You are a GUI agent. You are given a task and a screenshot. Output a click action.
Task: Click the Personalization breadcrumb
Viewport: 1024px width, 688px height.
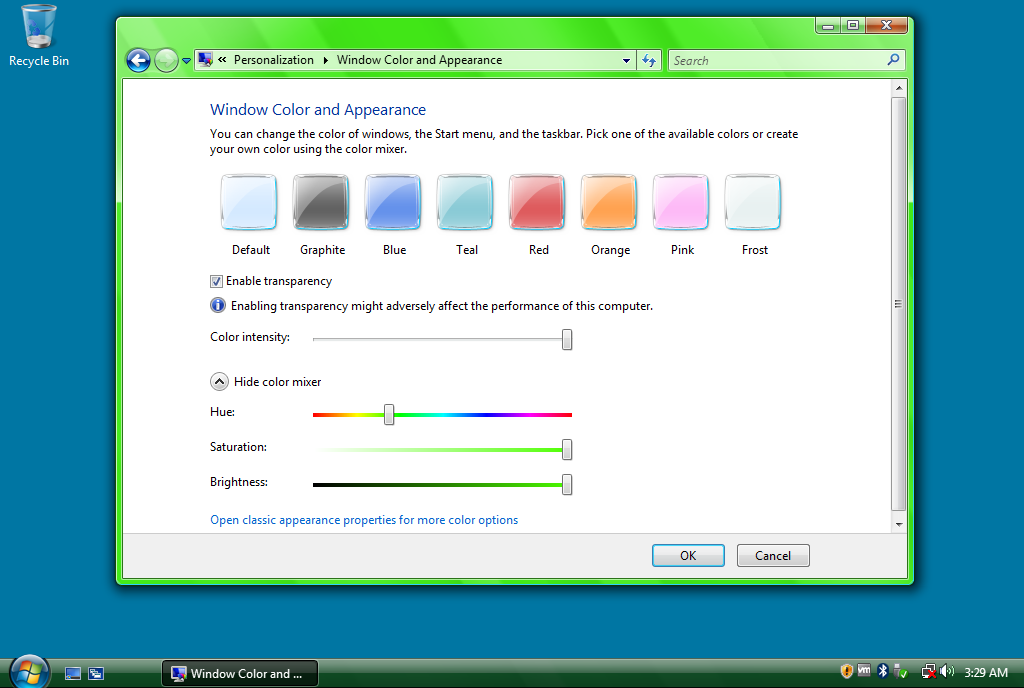tap(274, 60)
